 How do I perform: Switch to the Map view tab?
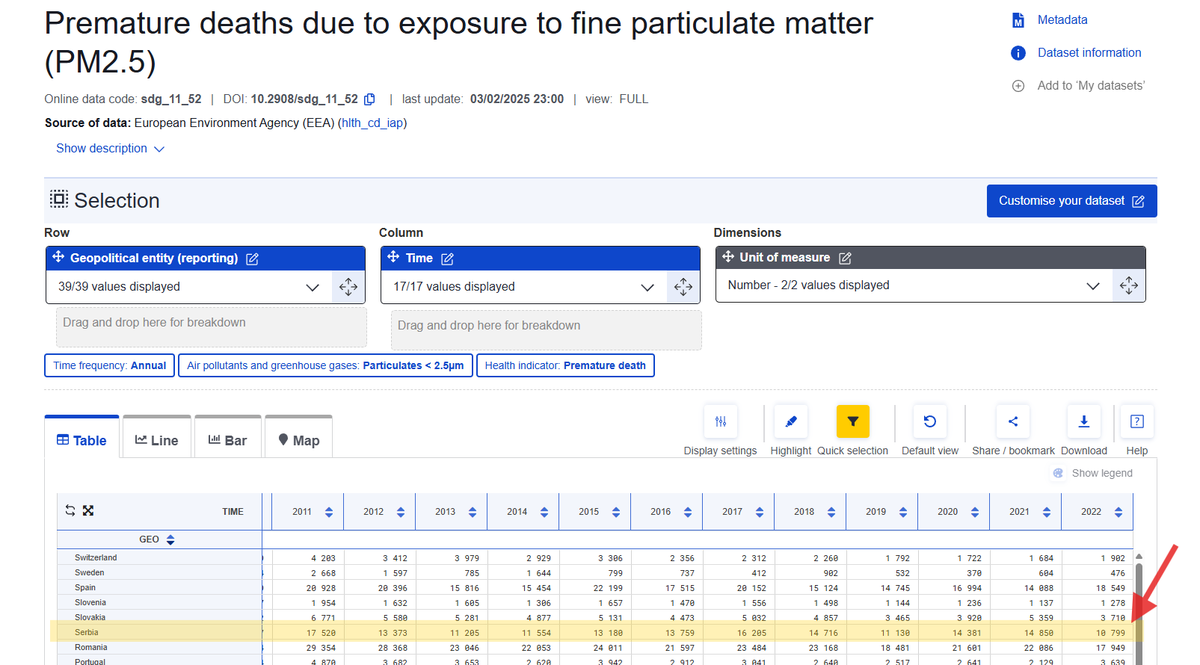(x=298, y=439)
